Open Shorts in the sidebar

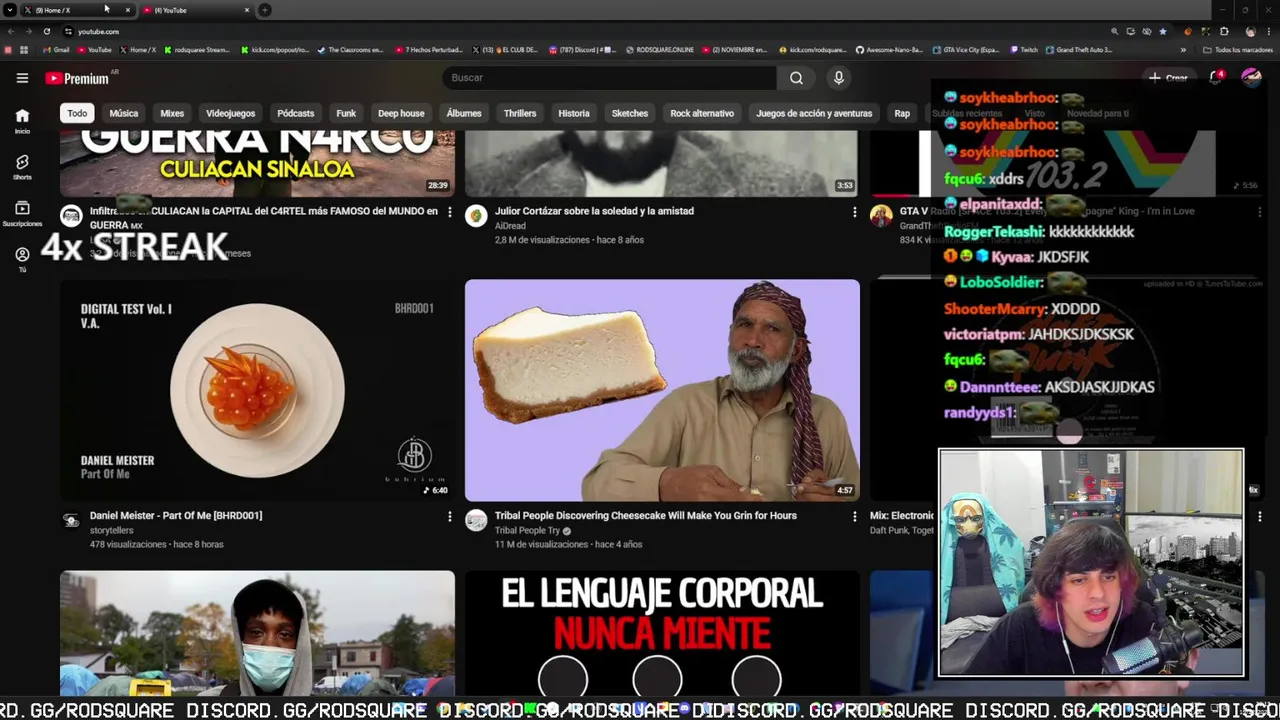point(22,167)
